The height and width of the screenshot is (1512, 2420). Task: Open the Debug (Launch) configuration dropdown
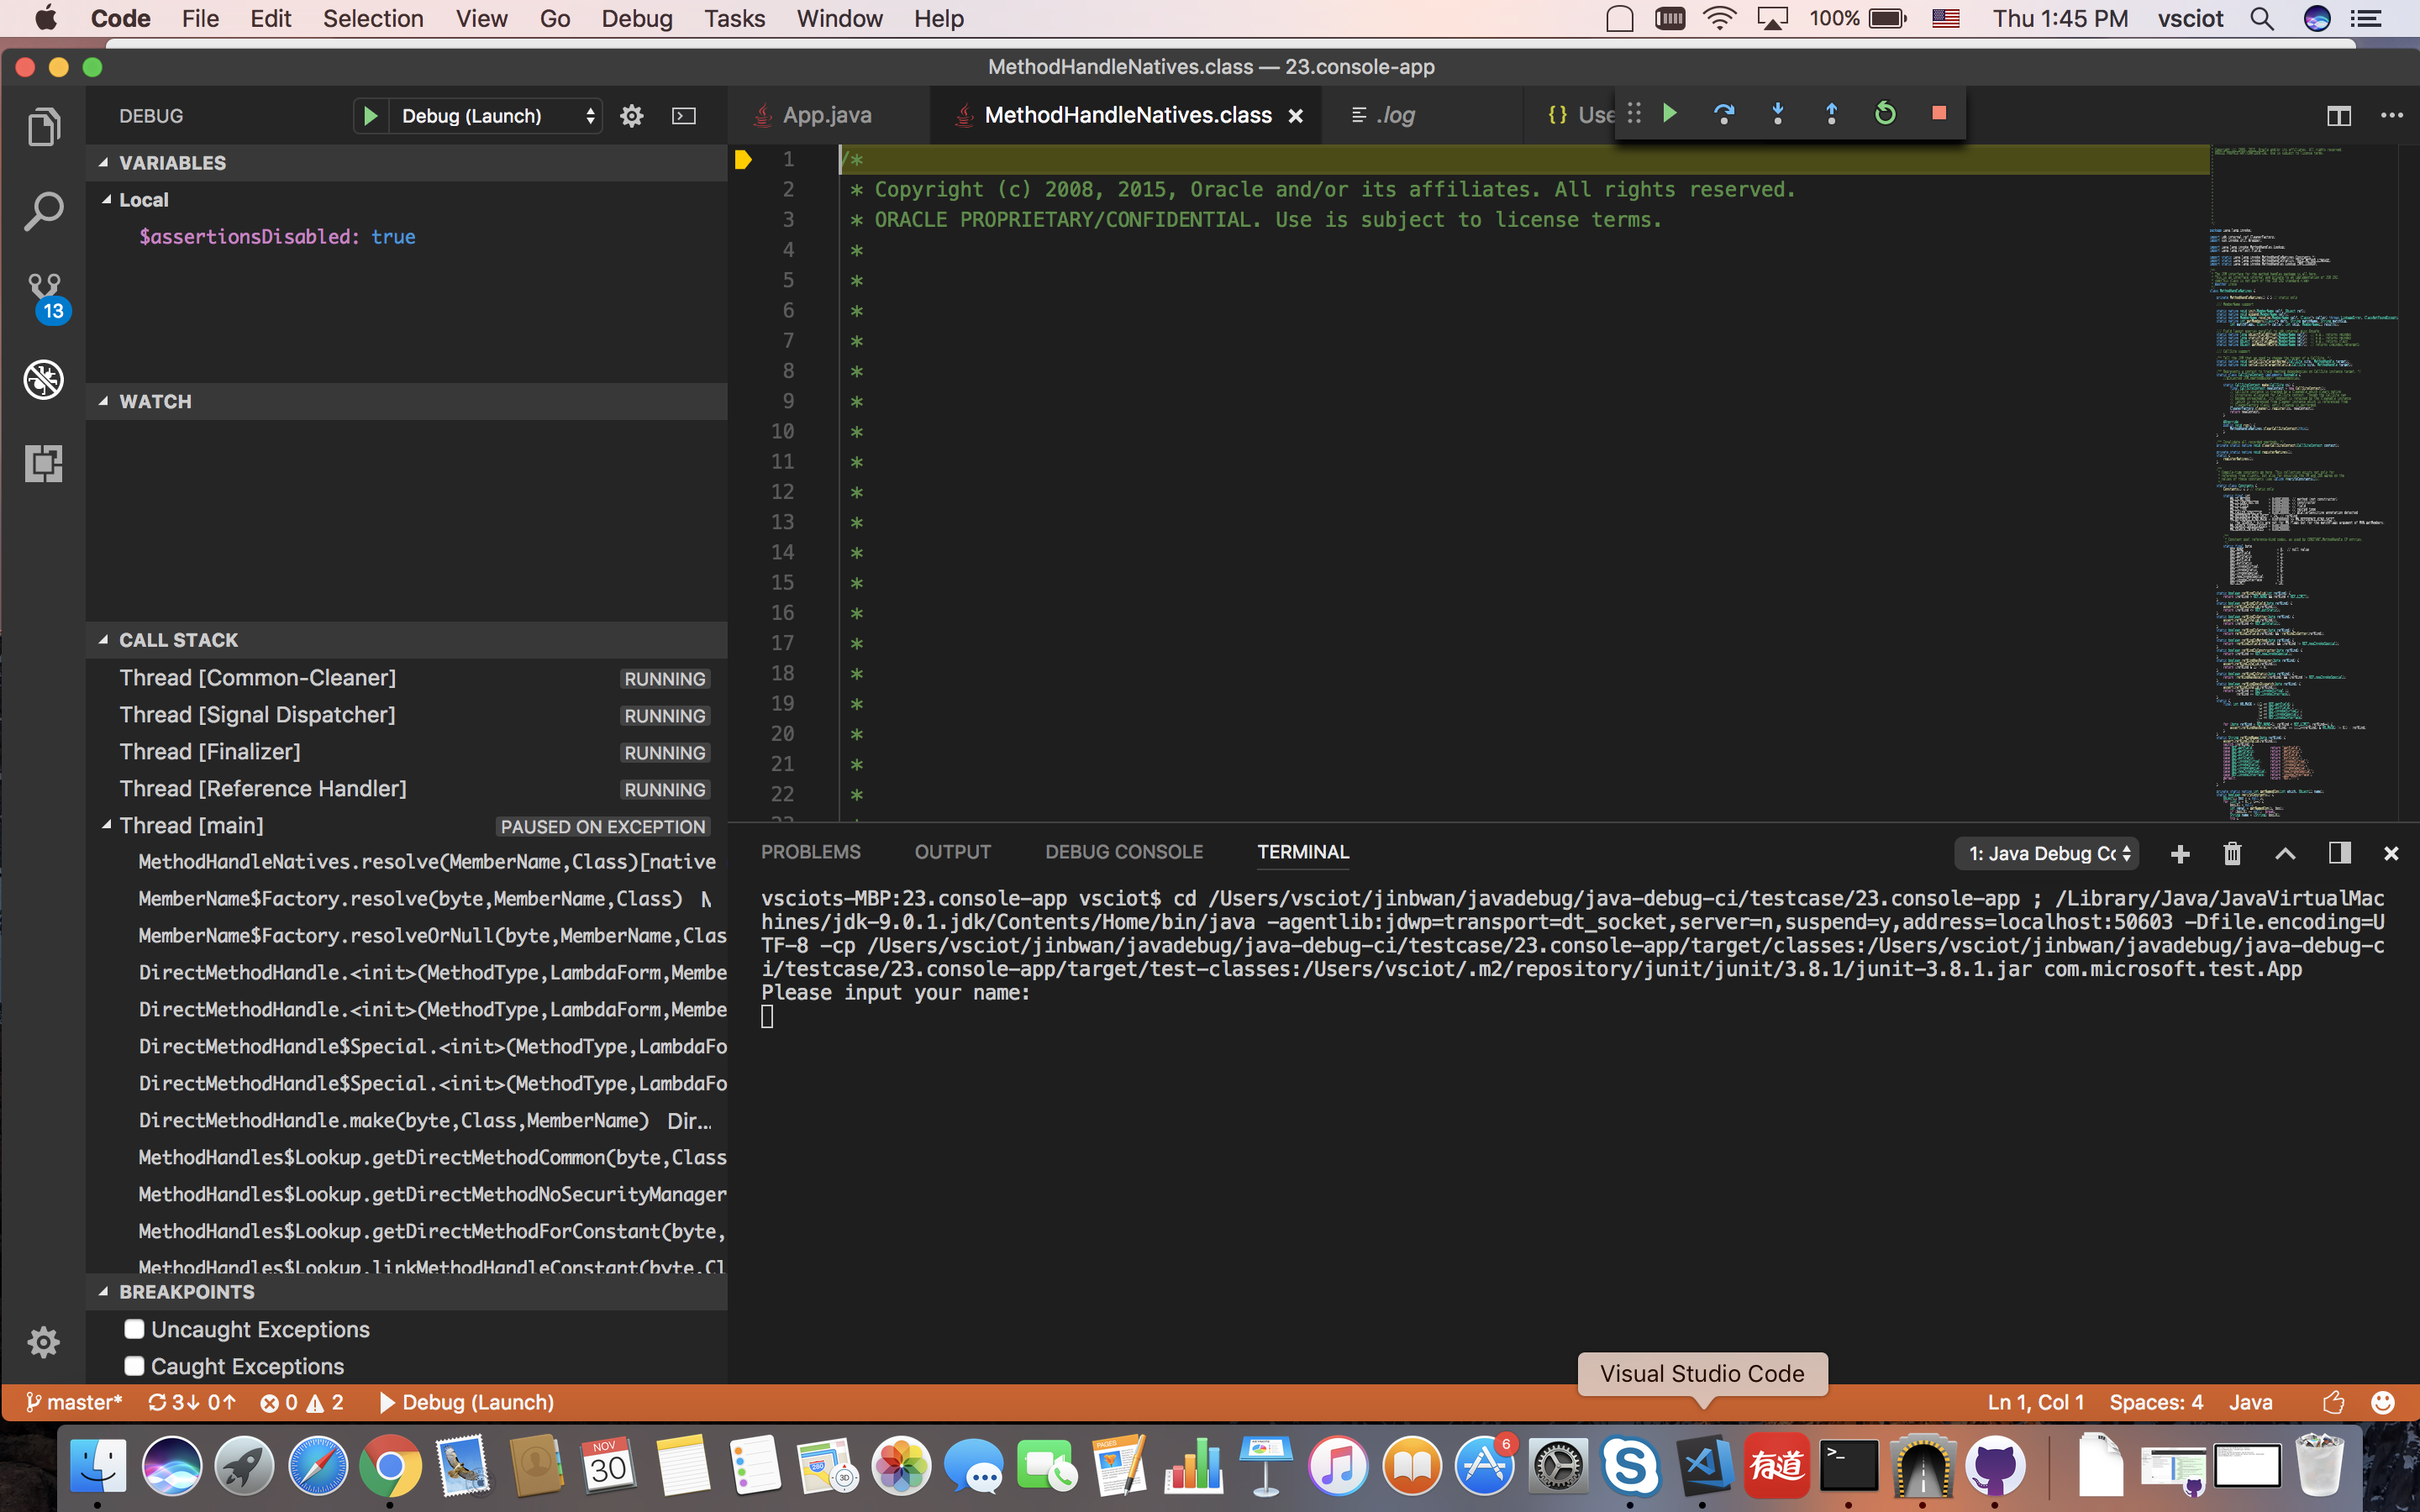coord(497,116)
